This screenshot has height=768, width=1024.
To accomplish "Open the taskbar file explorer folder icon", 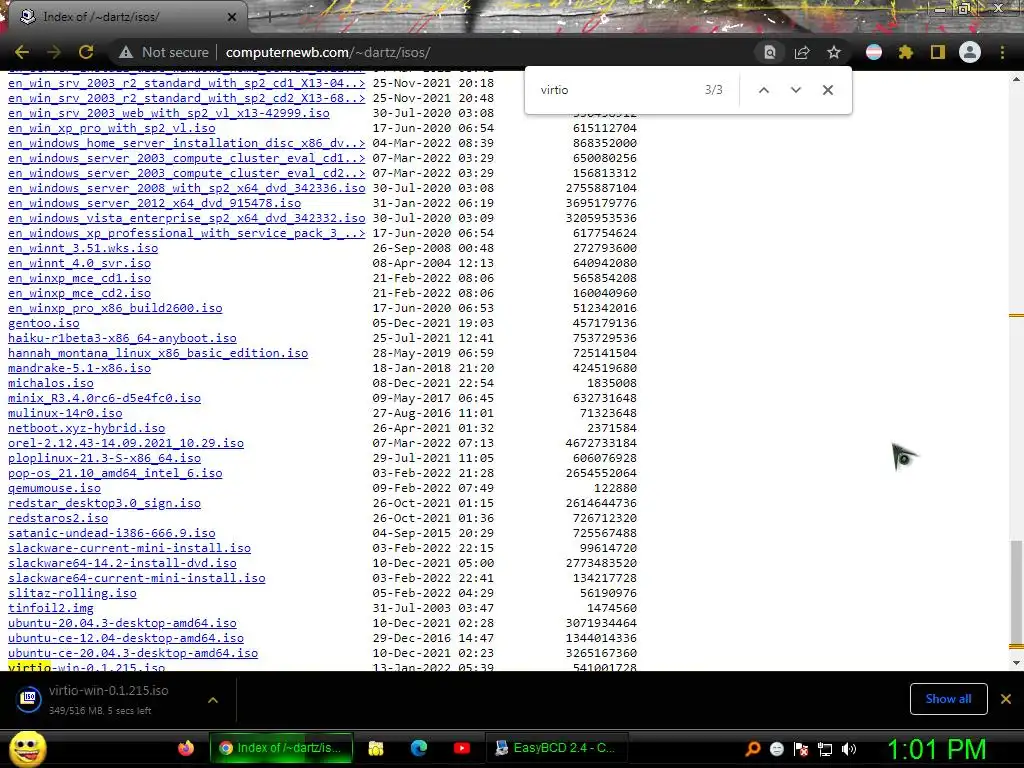I will pyautogui.click(x=376, y=748).
